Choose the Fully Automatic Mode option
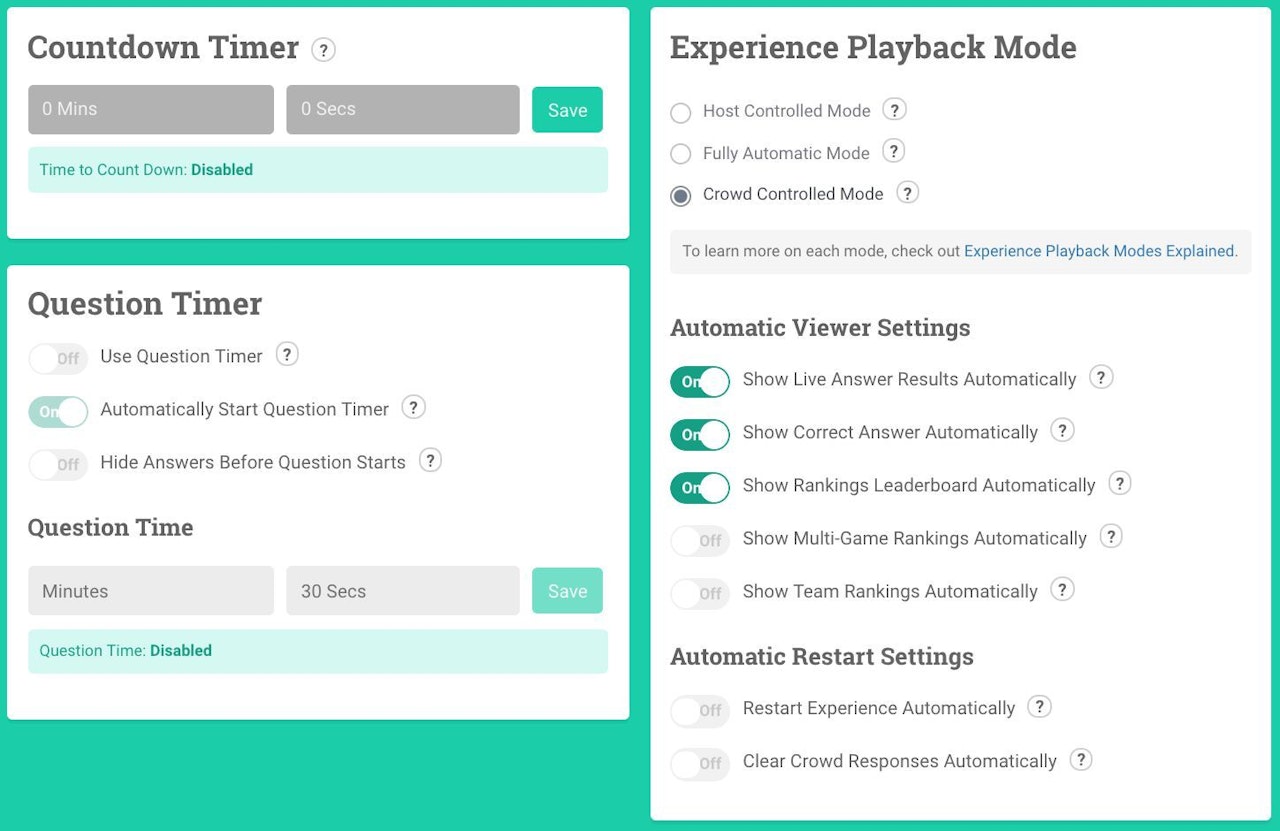 [681, 154]
